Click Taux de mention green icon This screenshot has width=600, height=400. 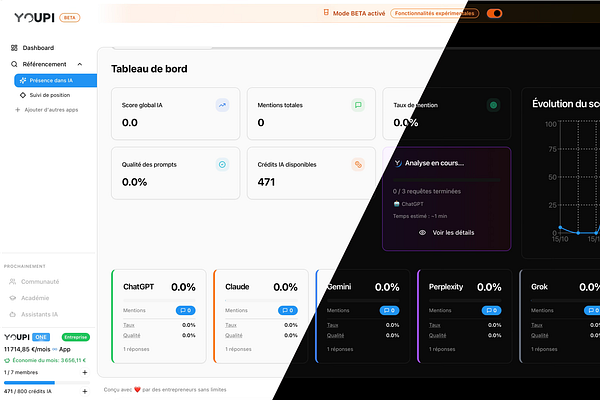coord(493,105)
